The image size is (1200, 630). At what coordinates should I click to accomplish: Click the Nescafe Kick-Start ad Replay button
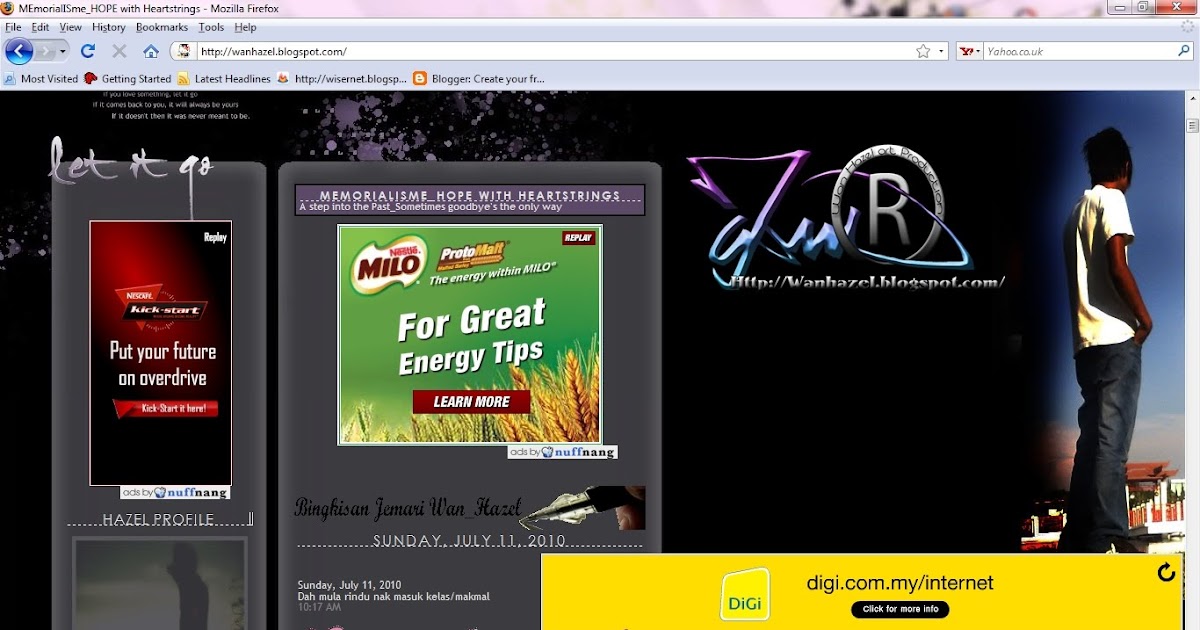click(215, 237)
